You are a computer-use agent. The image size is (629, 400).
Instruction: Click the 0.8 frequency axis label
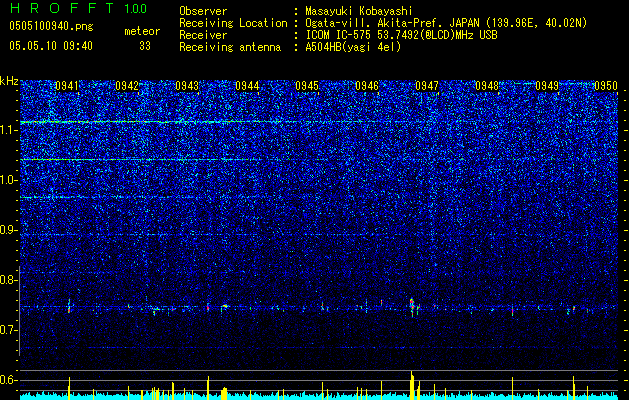[8, 280]
